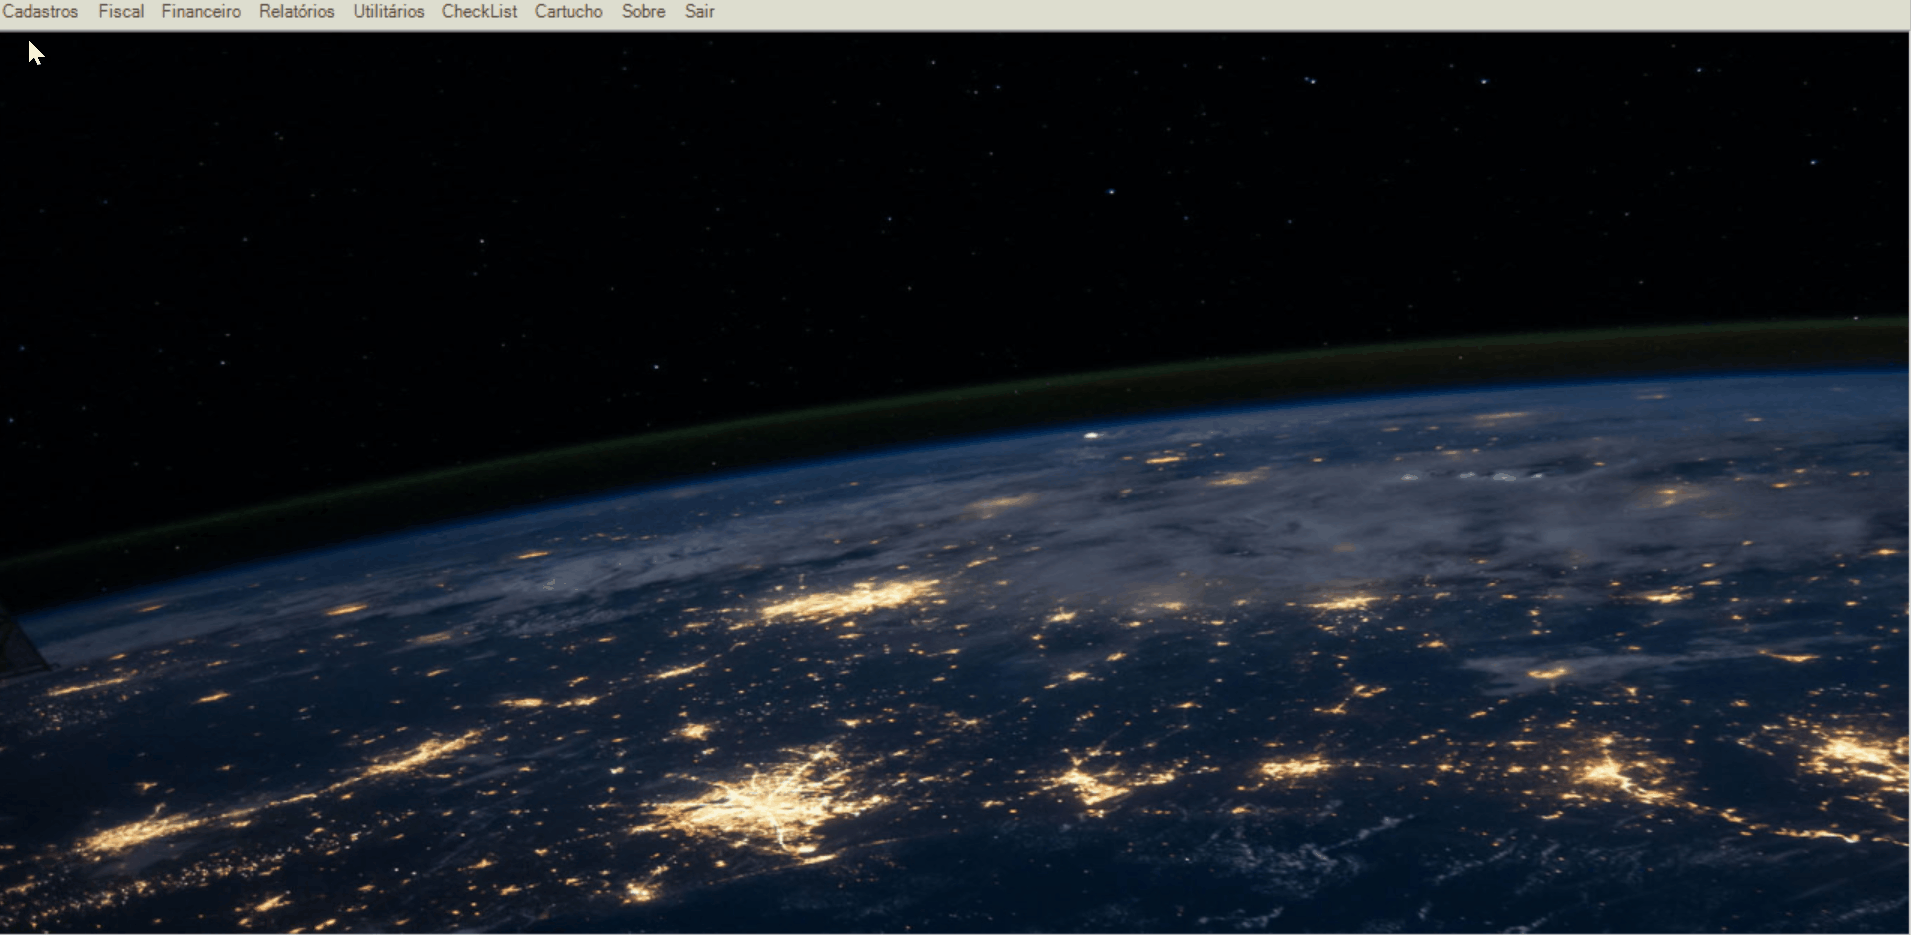Viewport: 1911px width, 935px height.
Task: Open the Cadastros menu
Action: (x=40, y=12)
